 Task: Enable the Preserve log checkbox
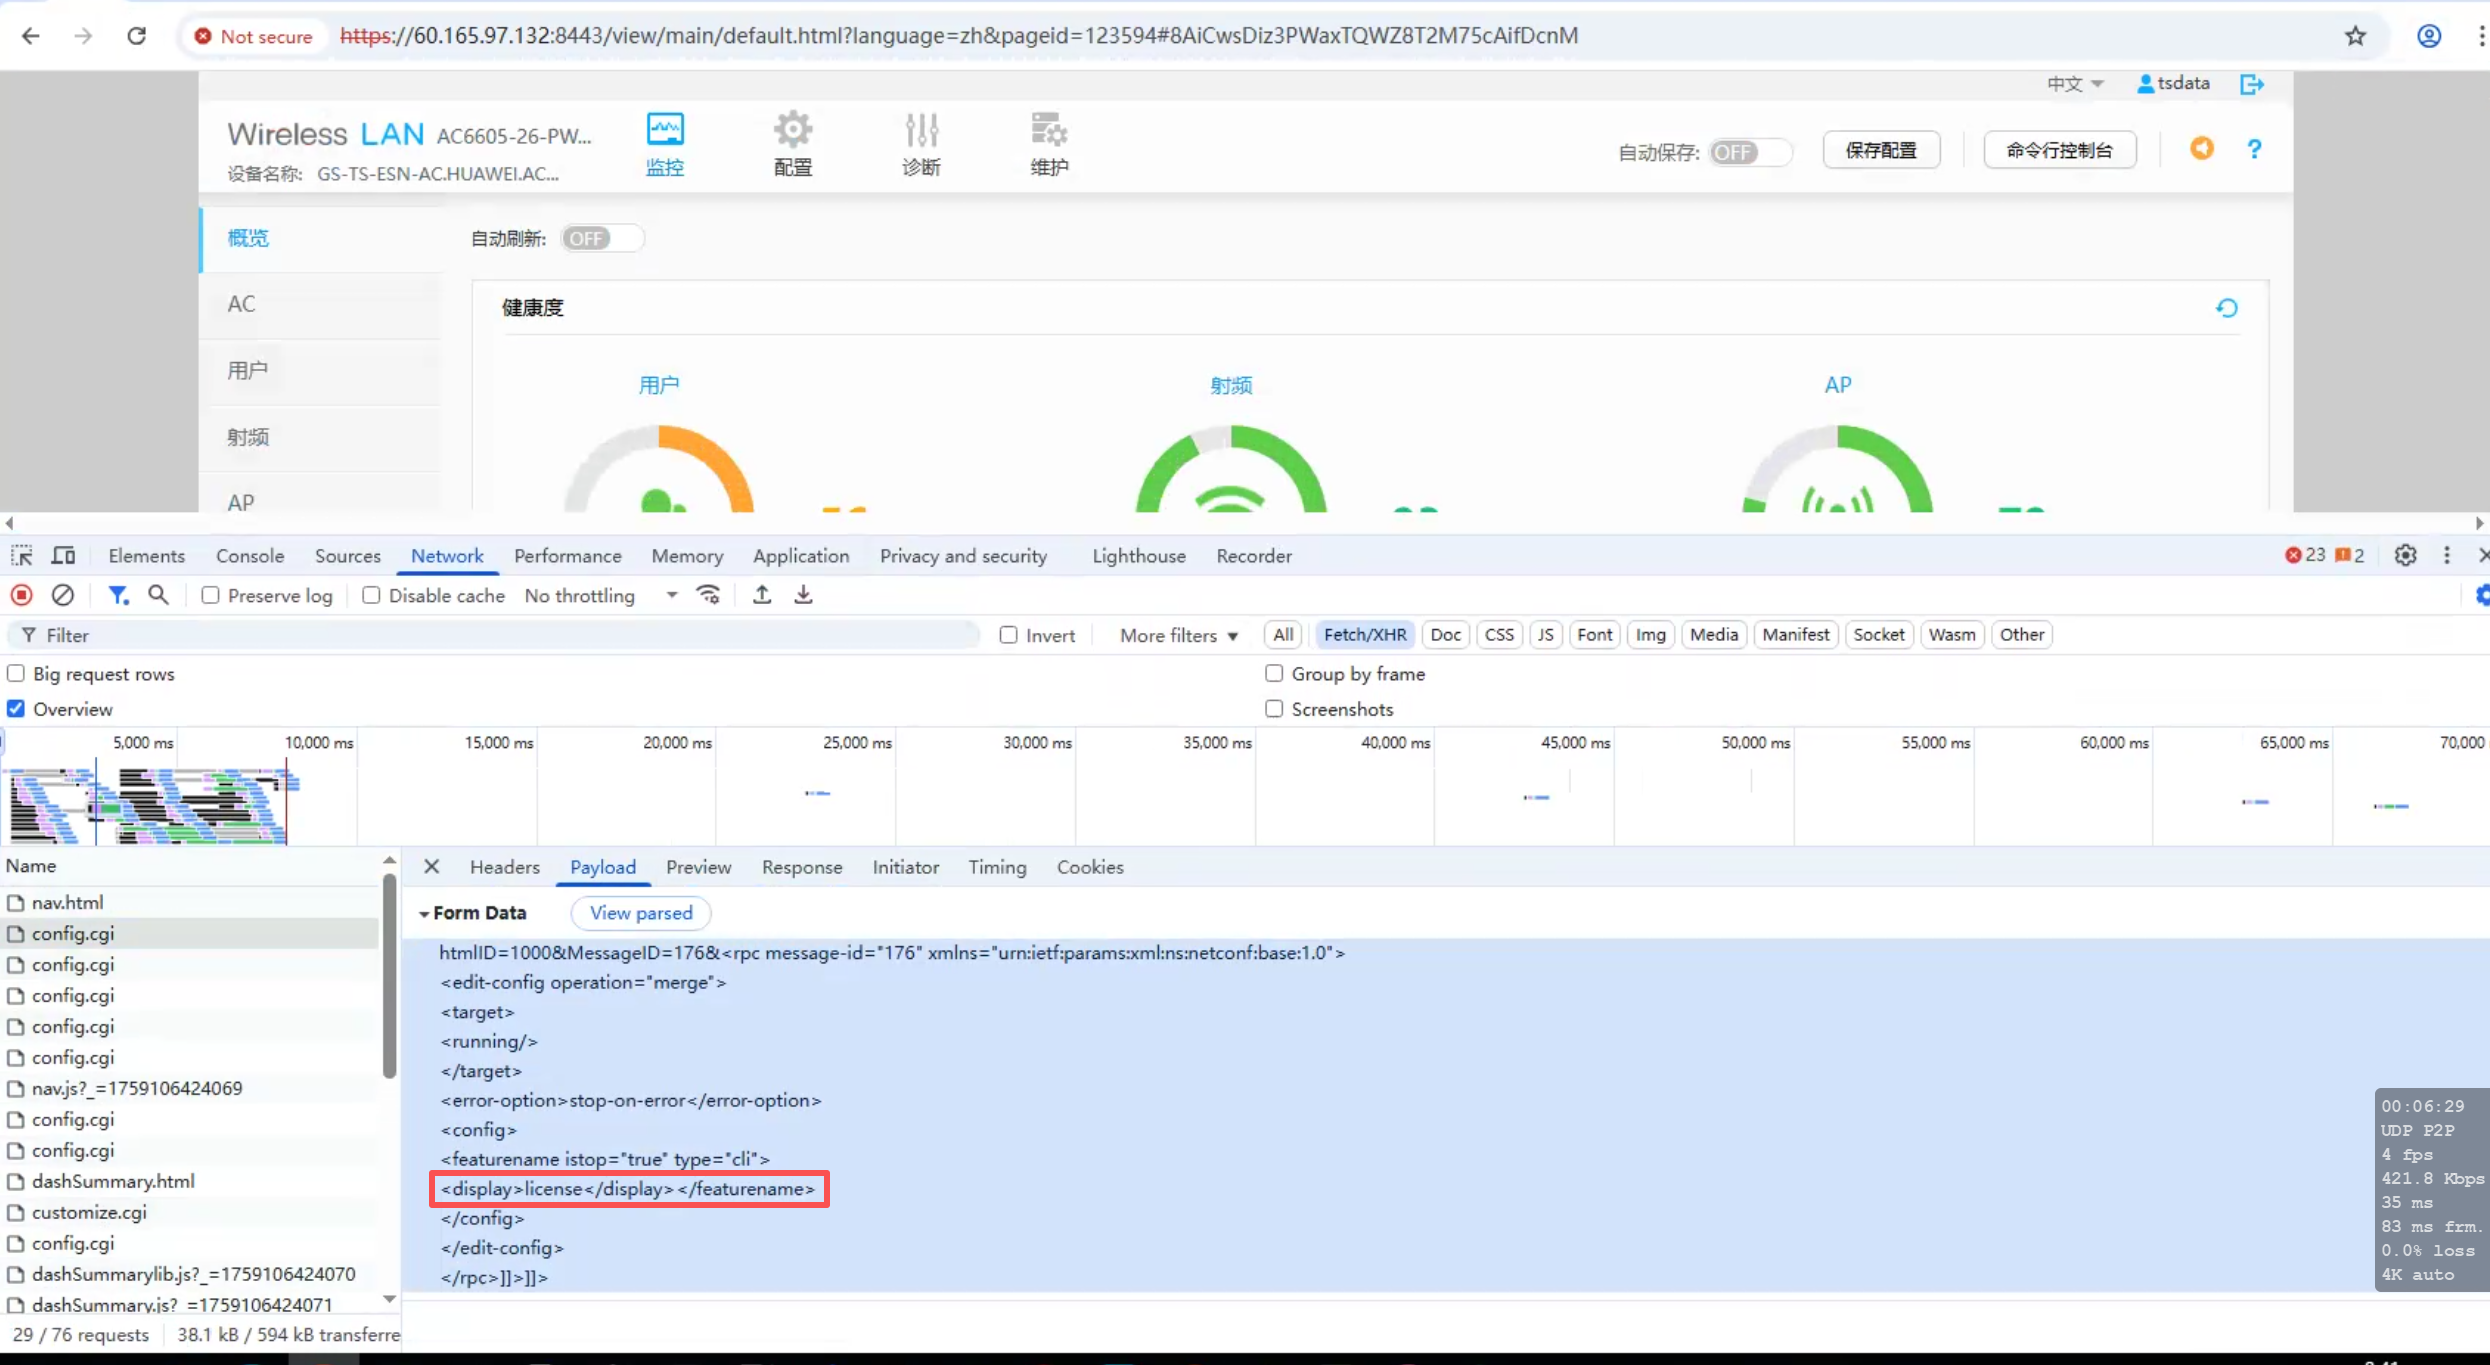[210, 595]
